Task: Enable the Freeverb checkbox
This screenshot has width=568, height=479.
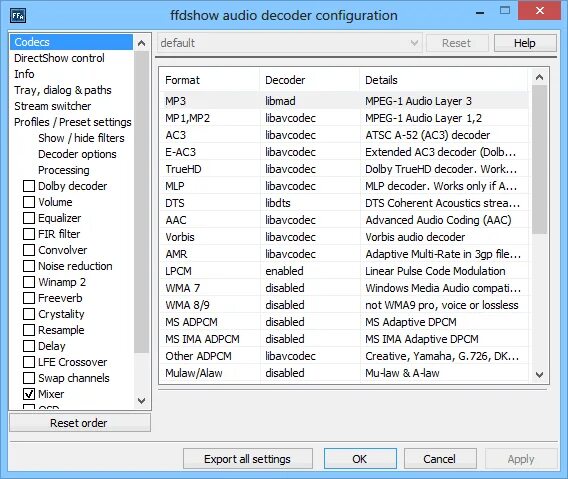Action: point(29,298)
